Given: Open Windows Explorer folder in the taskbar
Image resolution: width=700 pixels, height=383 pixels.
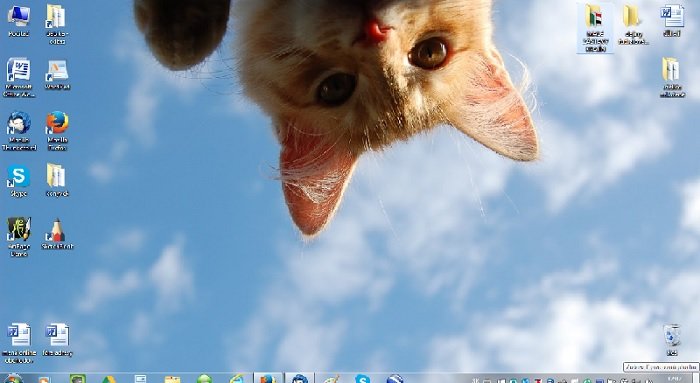Looking at the screenshot, I should [172, 379].
